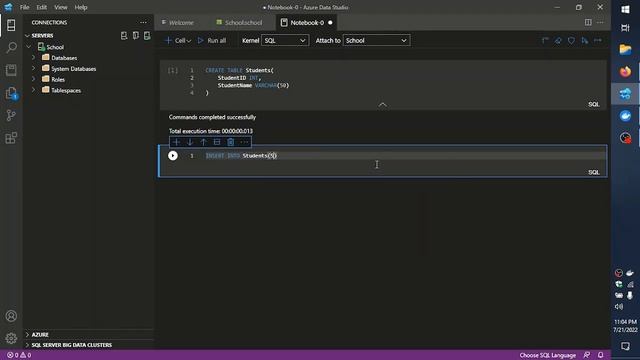Open the Manage gear icon
The width and height of the screenshot is (640, 360).
(x=11, y=338)
